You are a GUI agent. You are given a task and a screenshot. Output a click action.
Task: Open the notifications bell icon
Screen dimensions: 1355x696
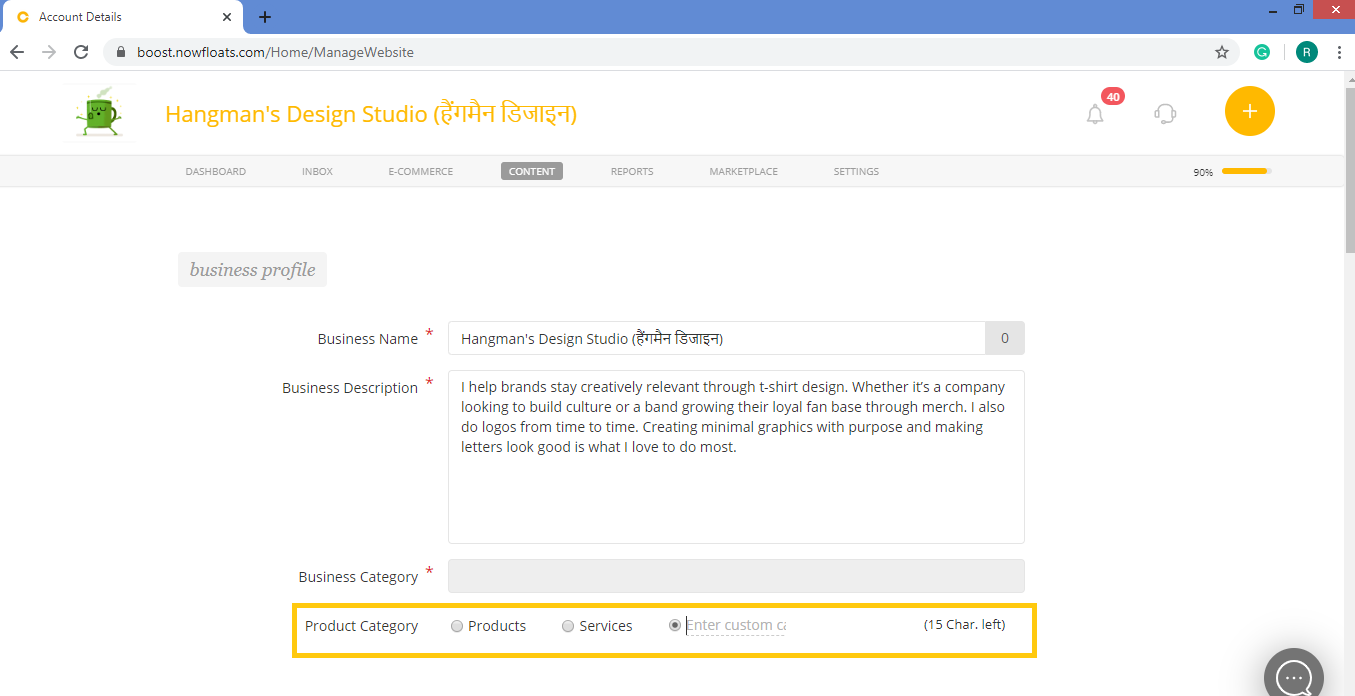tap(1095, 114)
